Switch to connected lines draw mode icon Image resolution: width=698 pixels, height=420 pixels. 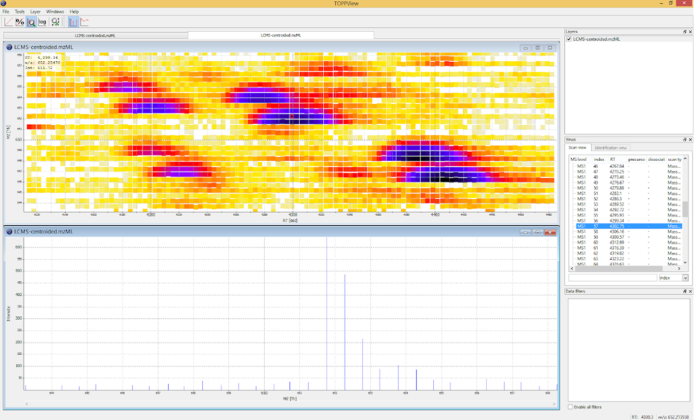click(85, 21)
